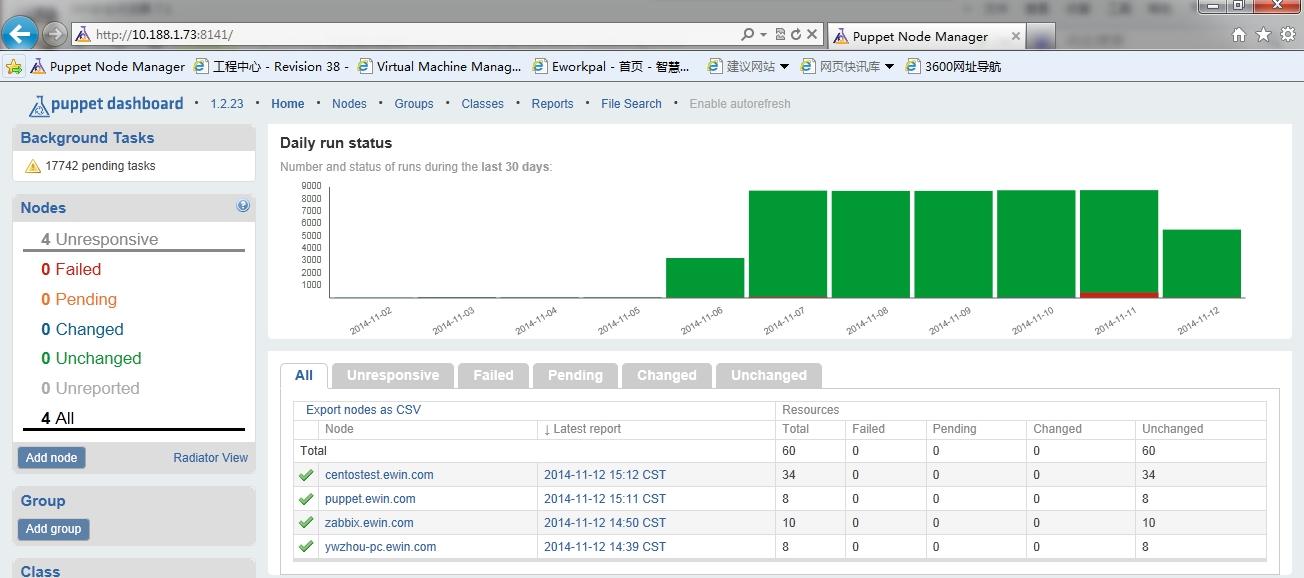
Task: Switch to the Unresponsive tab
Action: click(x=393, y=376)
